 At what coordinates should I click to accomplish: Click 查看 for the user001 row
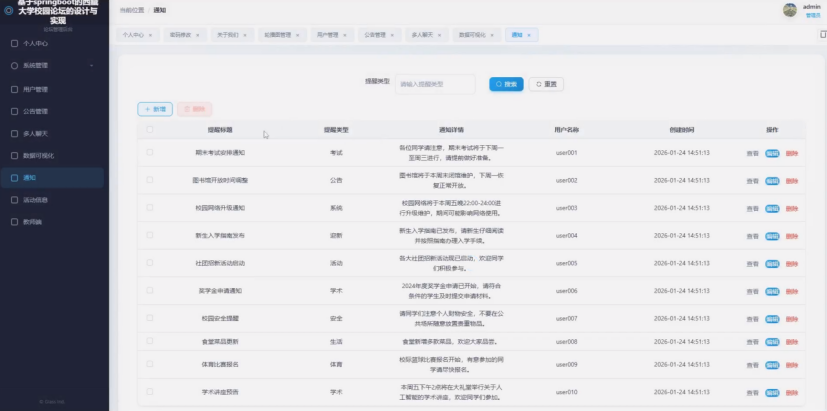753,154
